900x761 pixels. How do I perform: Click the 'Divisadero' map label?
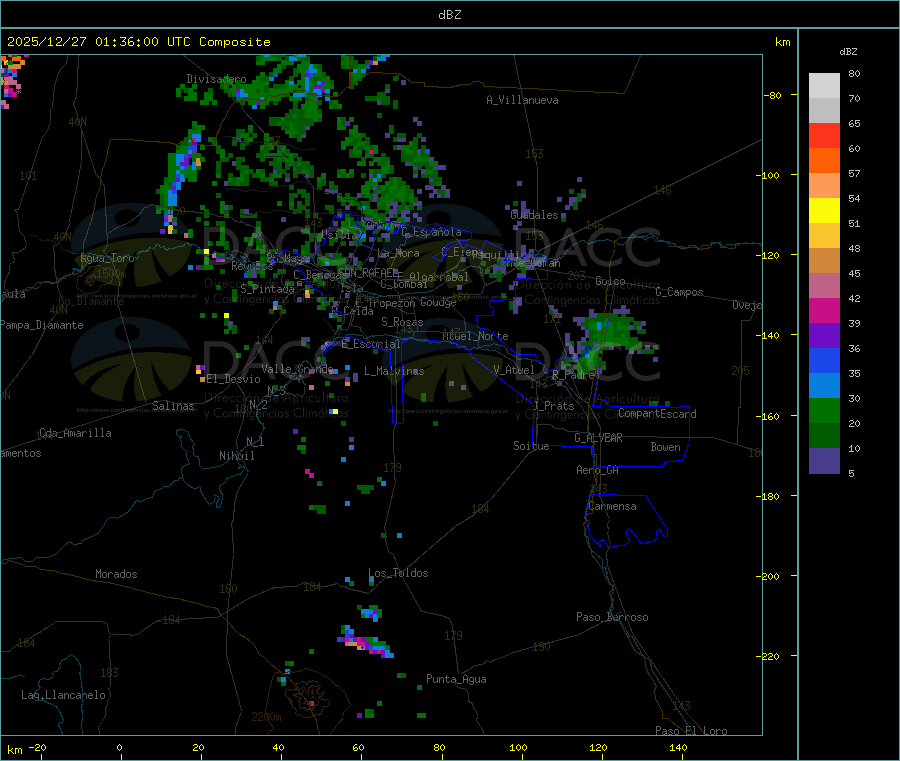click(216, 79)
